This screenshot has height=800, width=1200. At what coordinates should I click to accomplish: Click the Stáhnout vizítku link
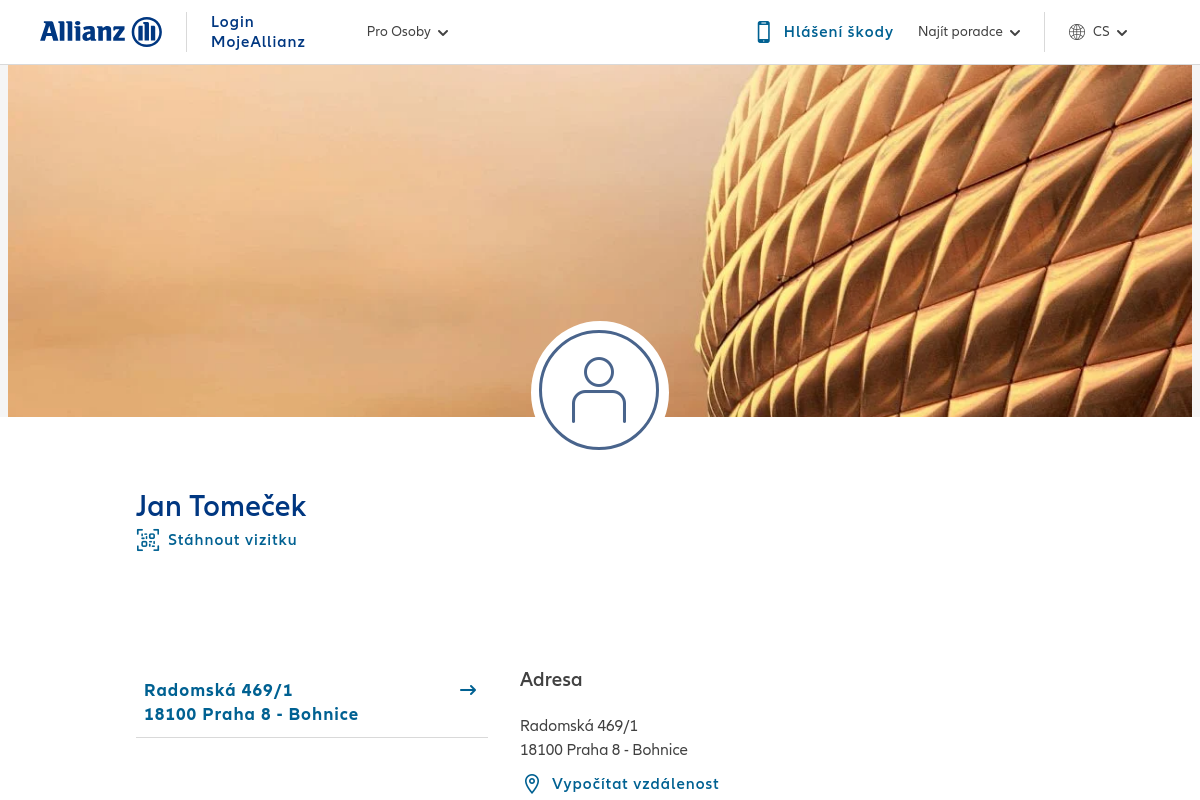pyautogui.click(x=232, y=539)
